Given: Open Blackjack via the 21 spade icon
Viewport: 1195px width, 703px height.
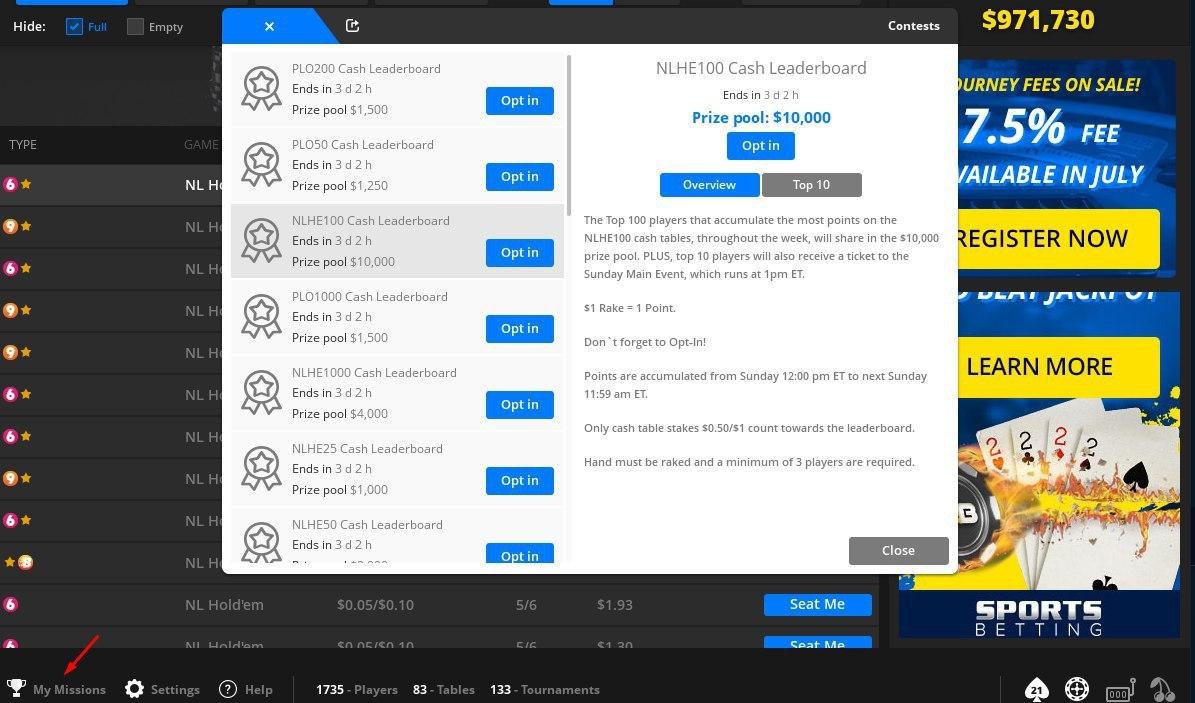Looking at the screenshot, I should pyautogui.click(x=1036, y=689).
